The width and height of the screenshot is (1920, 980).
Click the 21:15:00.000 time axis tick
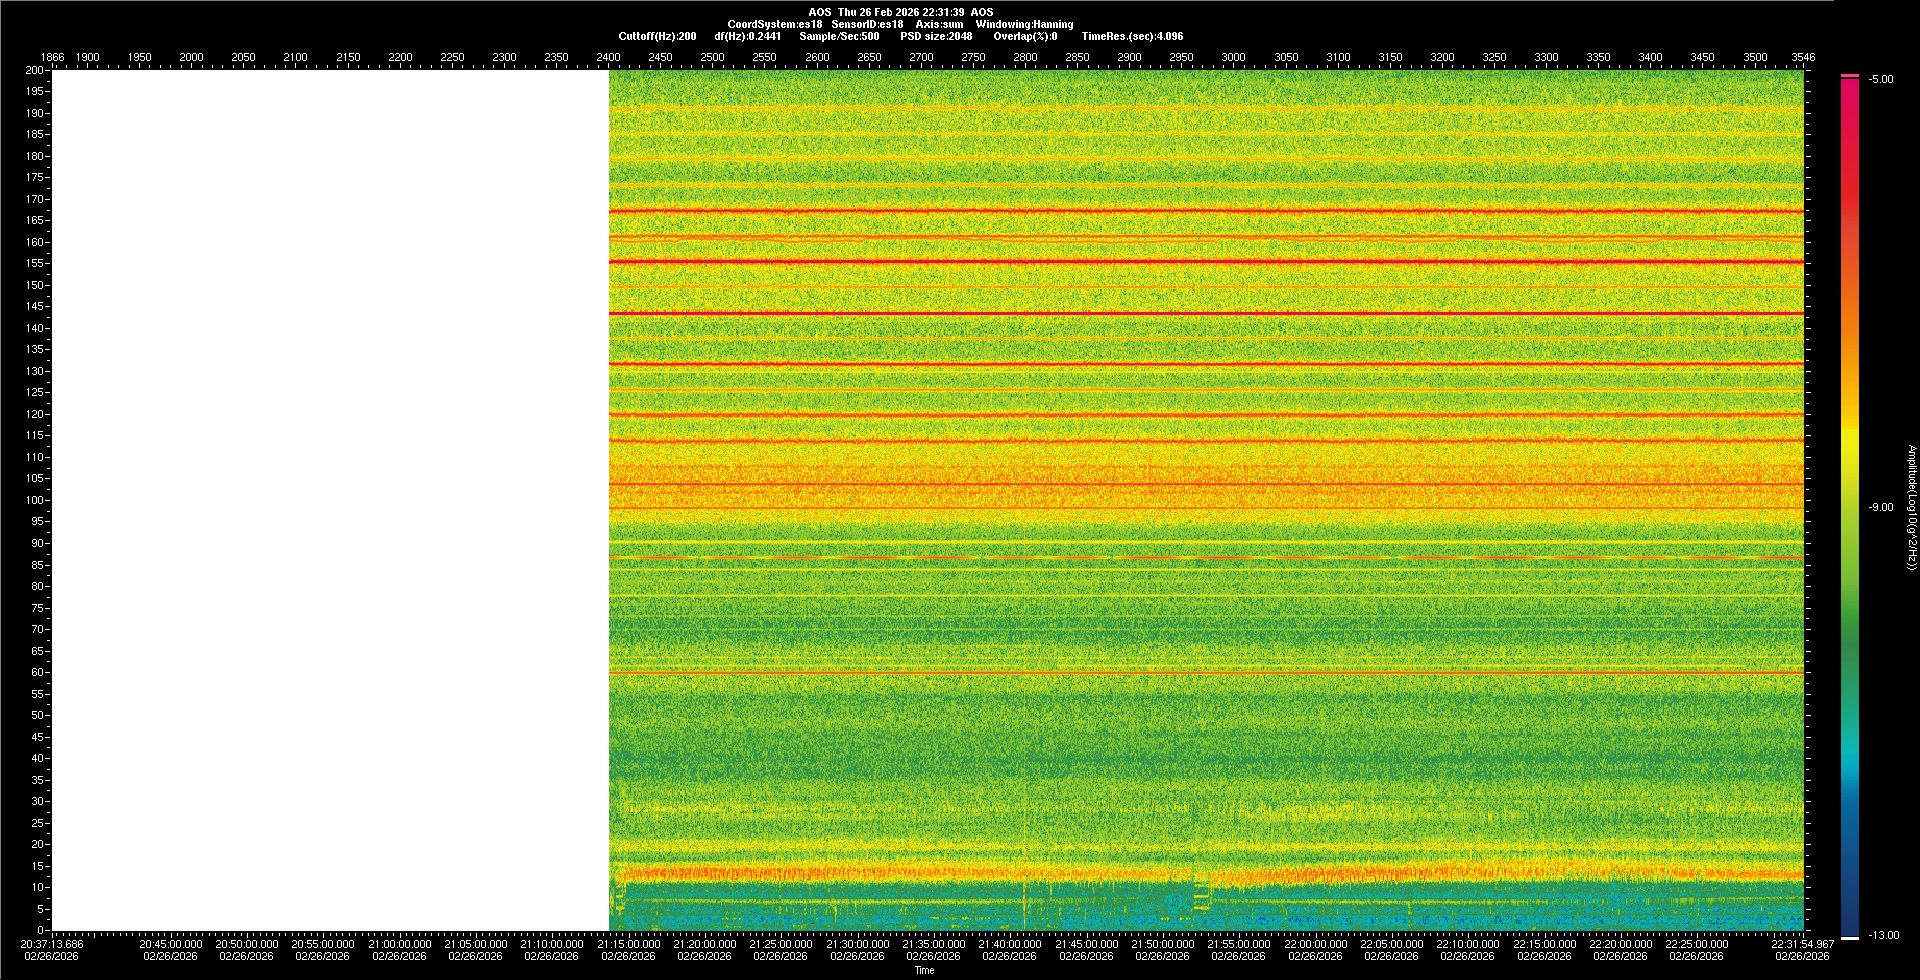(x=629, y=943)
